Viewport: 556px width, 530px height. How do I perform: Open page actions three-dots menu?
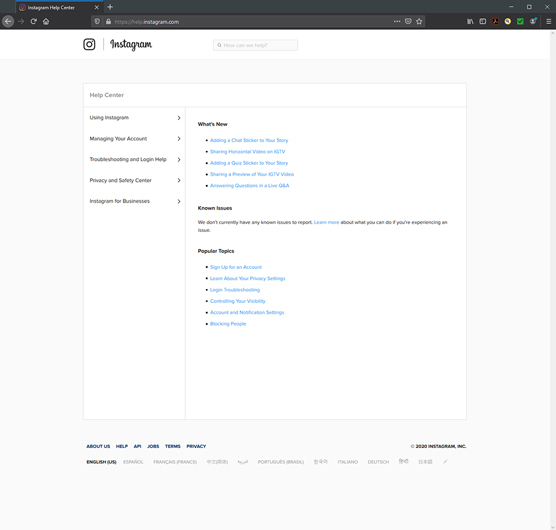point(397,21)
